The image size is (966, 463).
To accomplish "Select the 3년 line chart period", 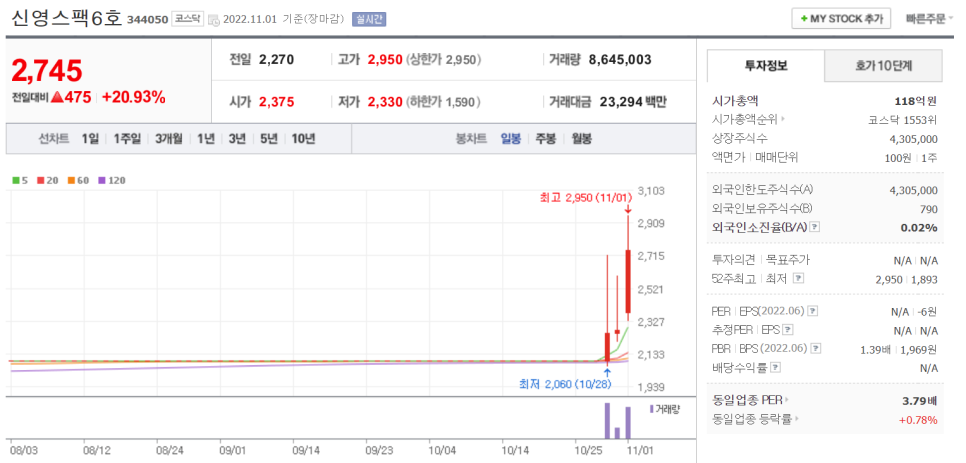I will [237, 139].
